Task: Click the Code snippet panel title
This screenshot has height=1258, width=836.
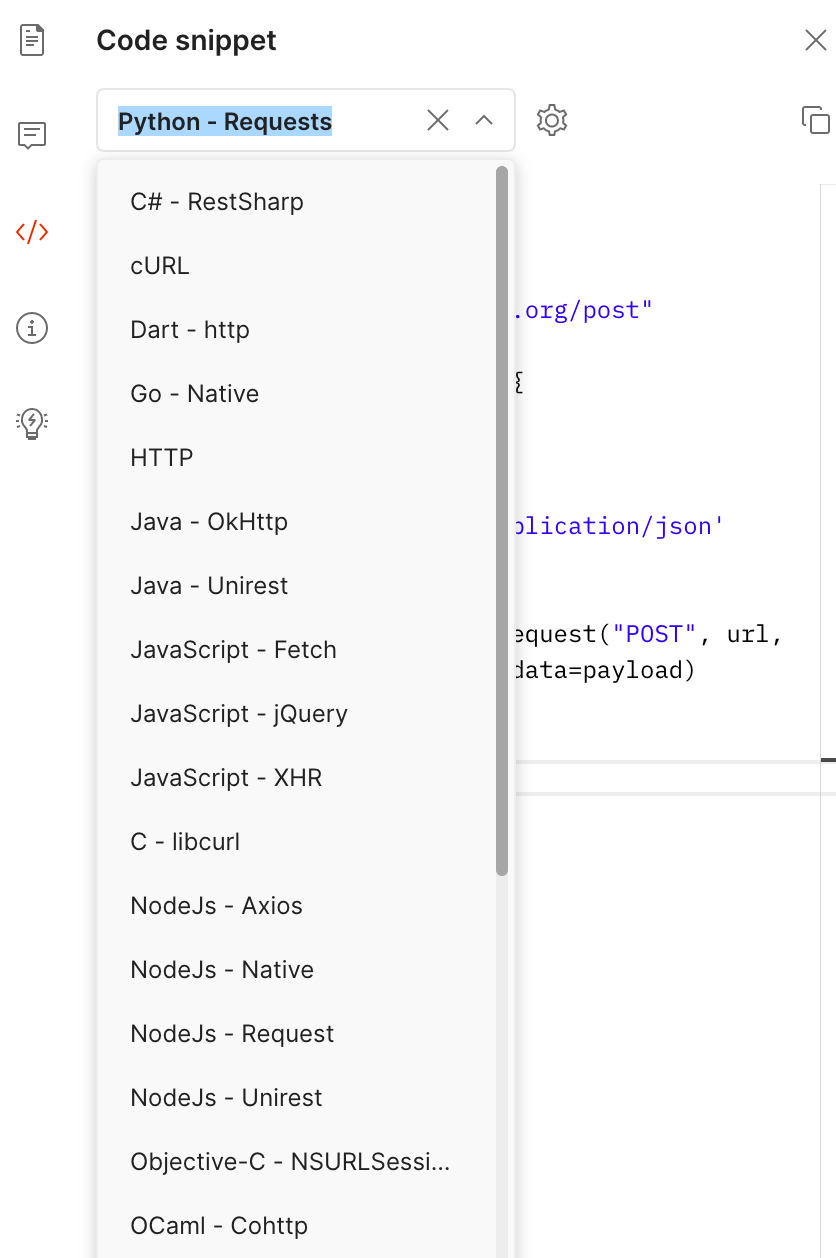Action: pyautogui.click(x=186, y=40)
